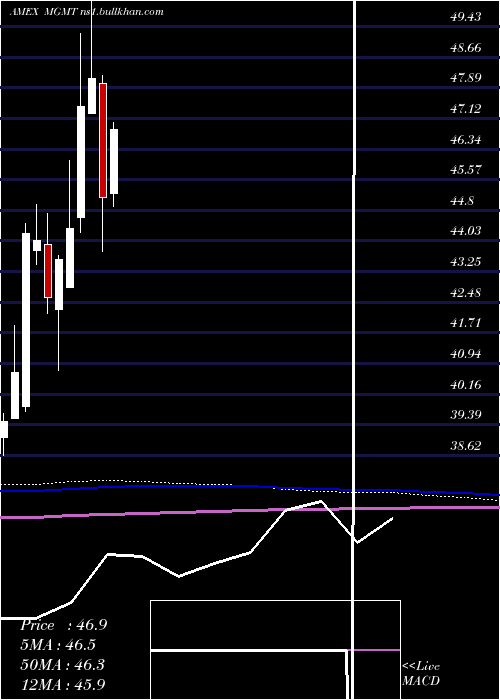This screenshot has height=700, width=500.
Task: Click the 40.94 price axis label
Action: point(466,354)
